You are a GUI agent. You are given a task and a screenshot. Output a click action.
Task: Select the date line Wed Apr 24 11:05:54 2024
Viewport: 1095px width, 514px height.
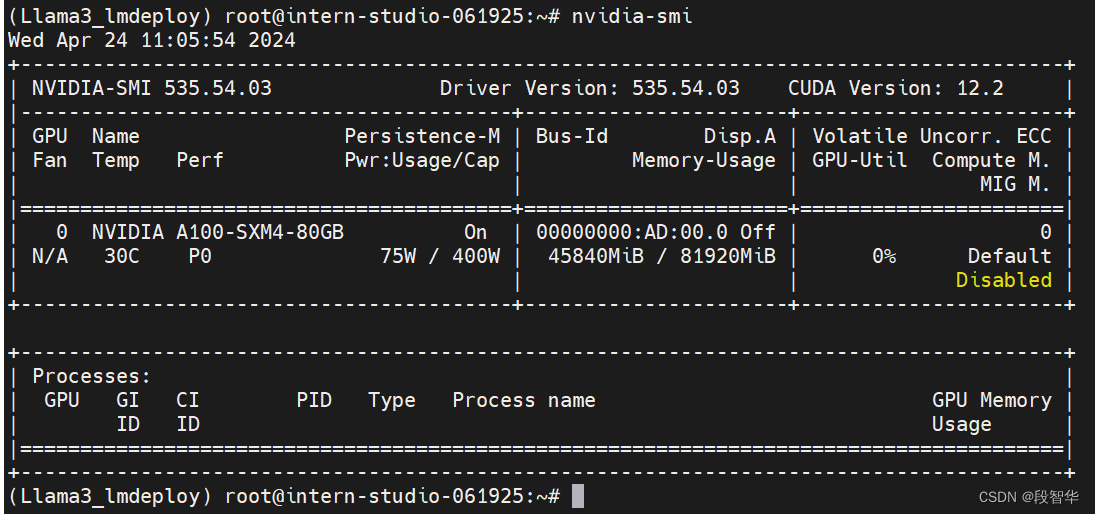pyautogui.click(x=152, y=41)
